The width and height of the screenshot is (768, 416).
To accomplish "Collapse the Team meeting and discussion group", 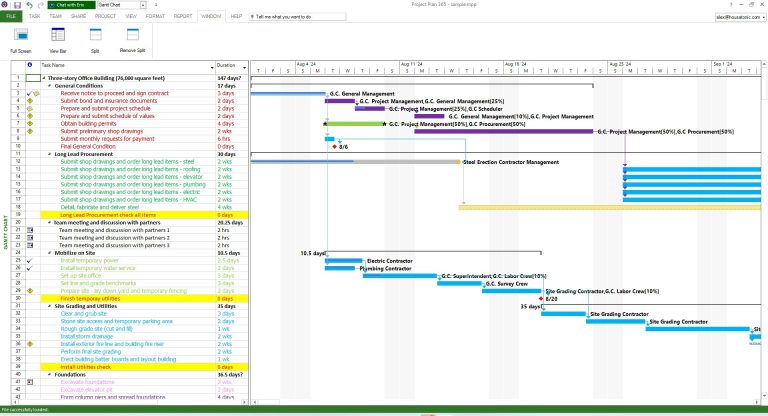I will point(50,222).
